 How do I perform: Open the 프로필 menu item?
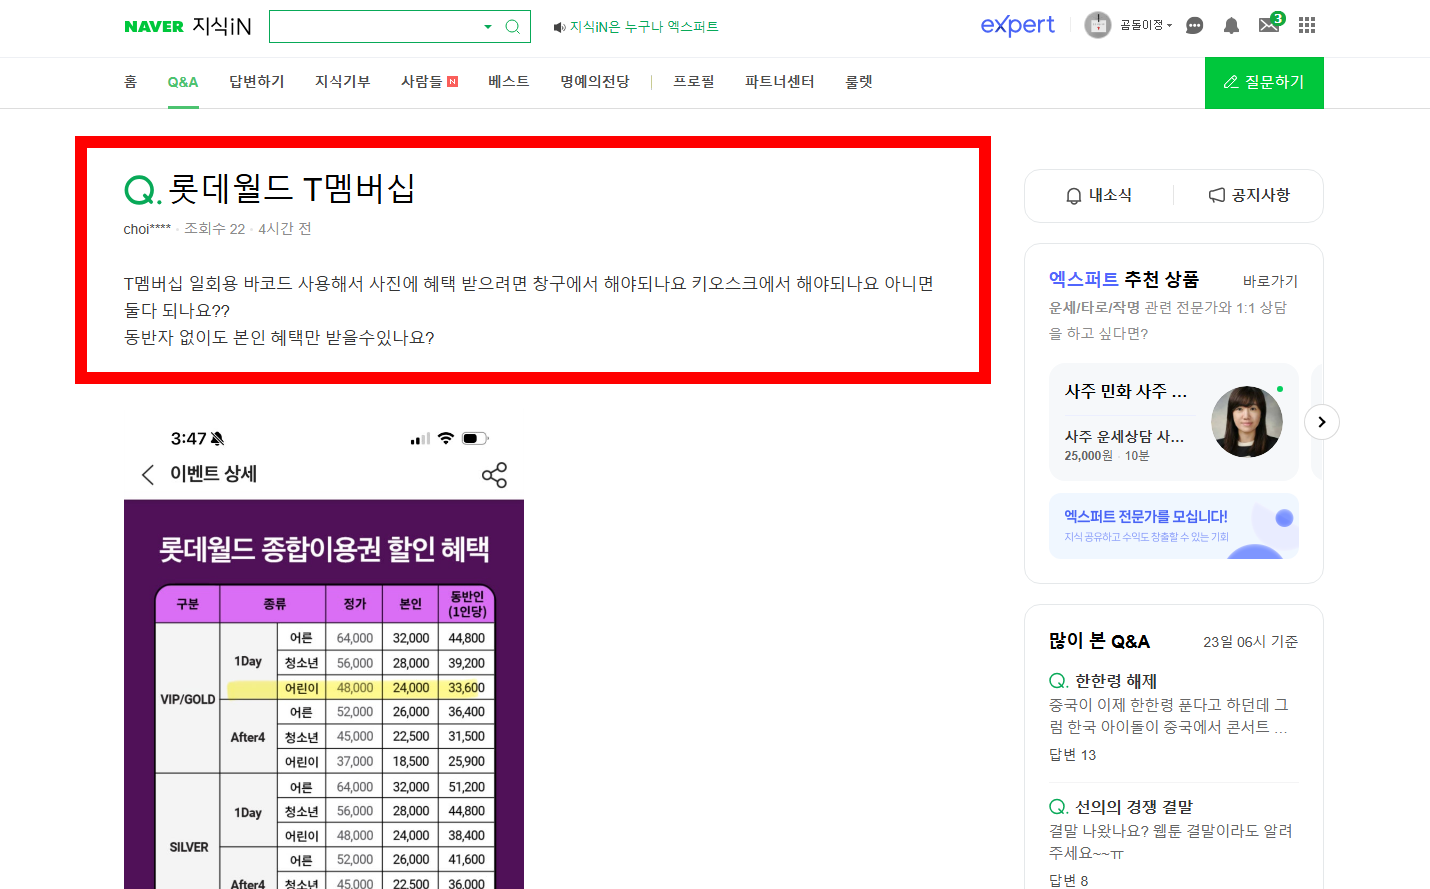click(694, 82)
